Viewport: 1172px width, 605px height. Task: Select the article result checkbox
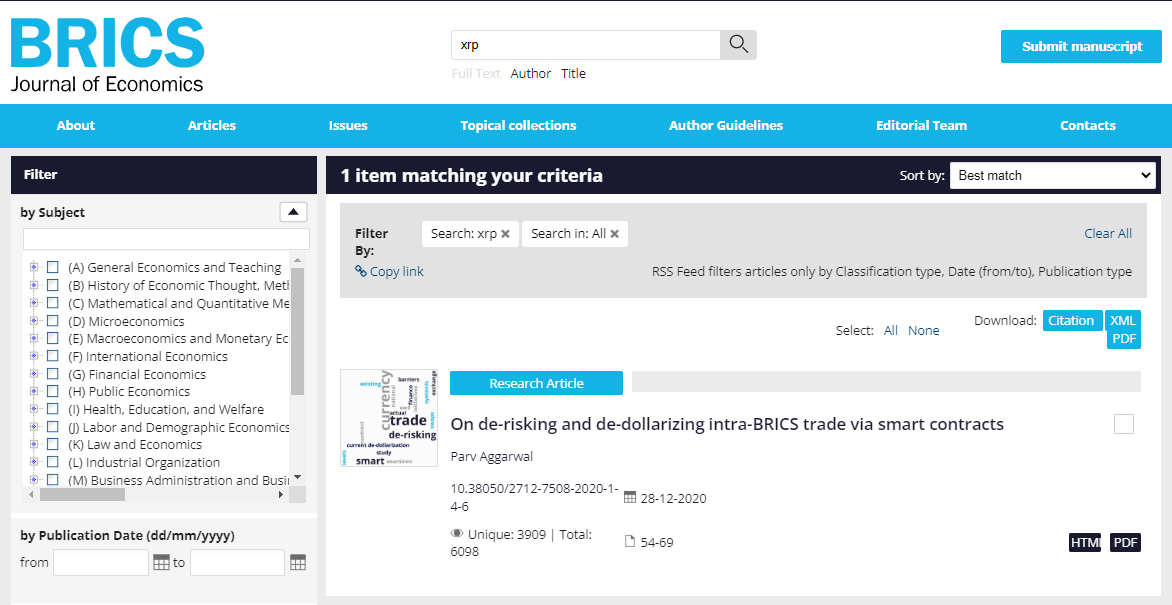click(x=1123, y=424)
